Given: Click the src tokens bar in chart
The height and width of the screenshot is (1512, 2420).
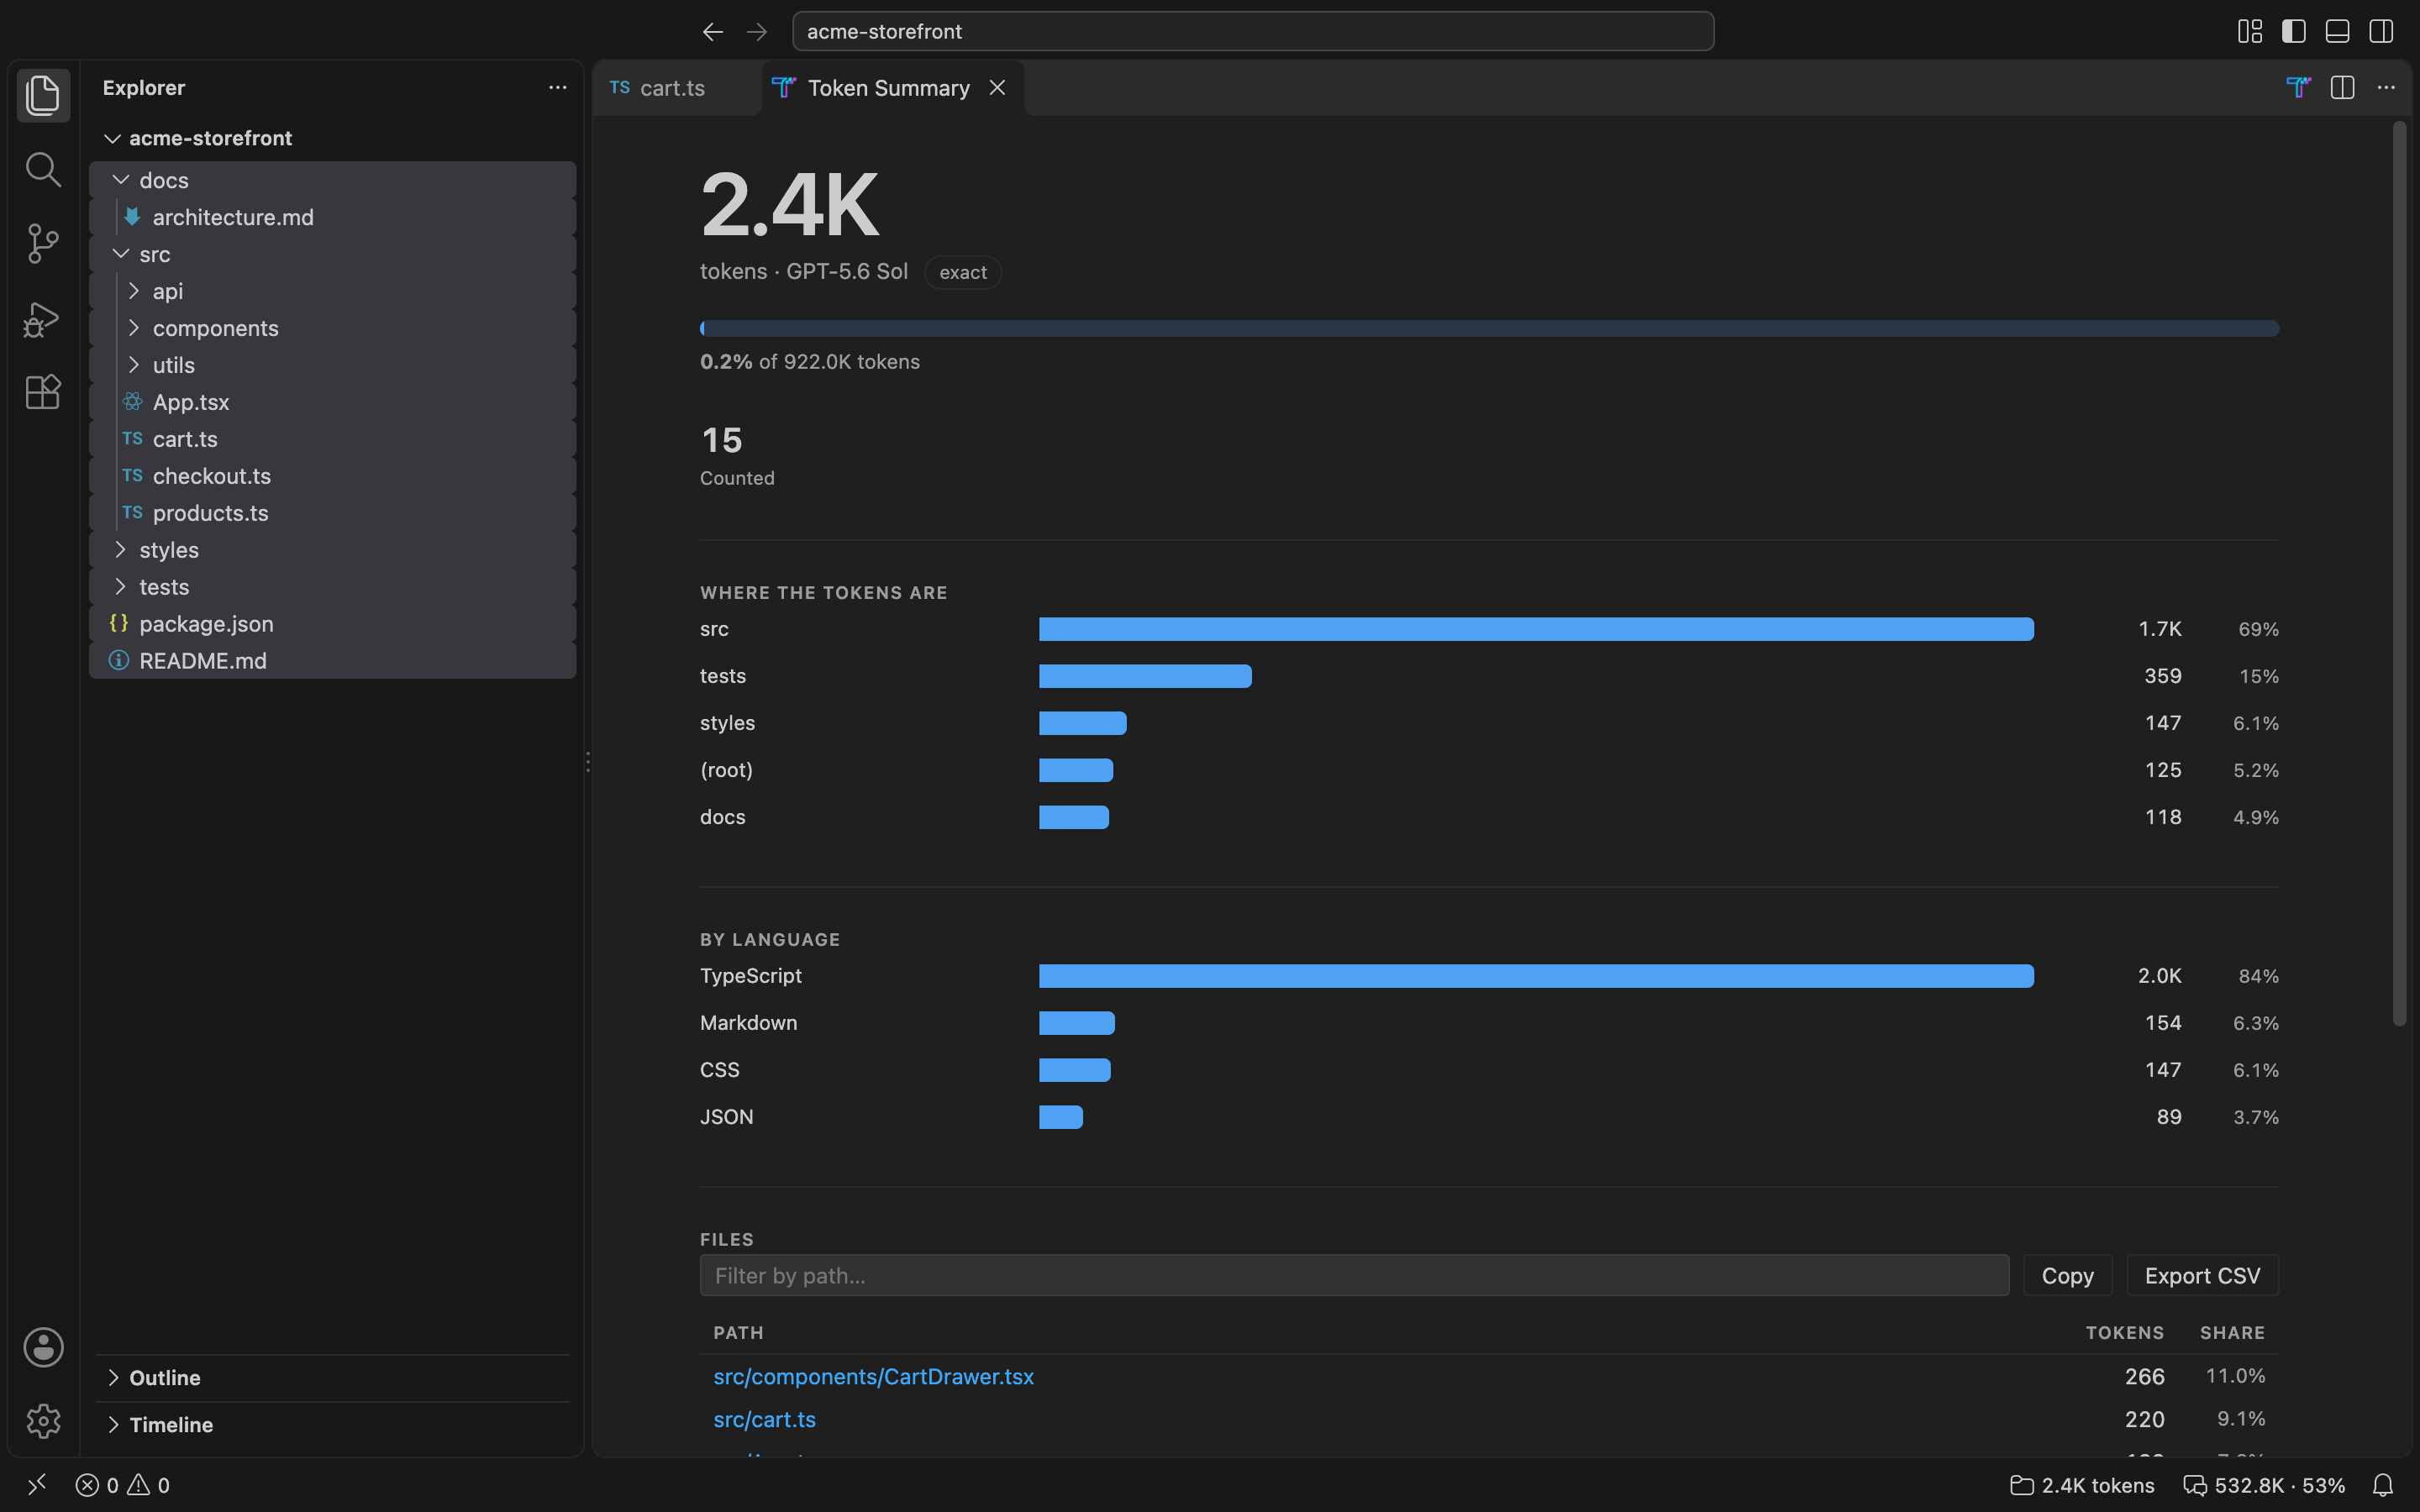Looking at the screenshot, I should coord(1536,629).
